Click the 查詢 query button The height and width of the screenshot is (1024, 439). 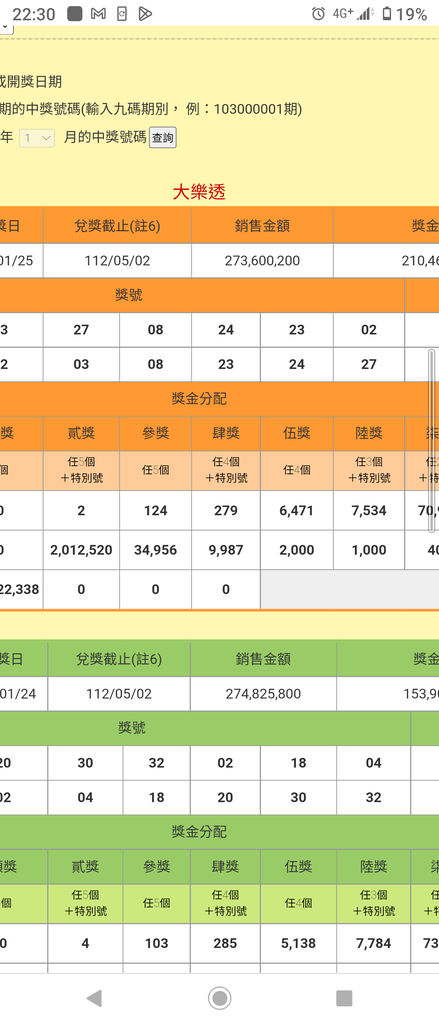pos(163,138)
